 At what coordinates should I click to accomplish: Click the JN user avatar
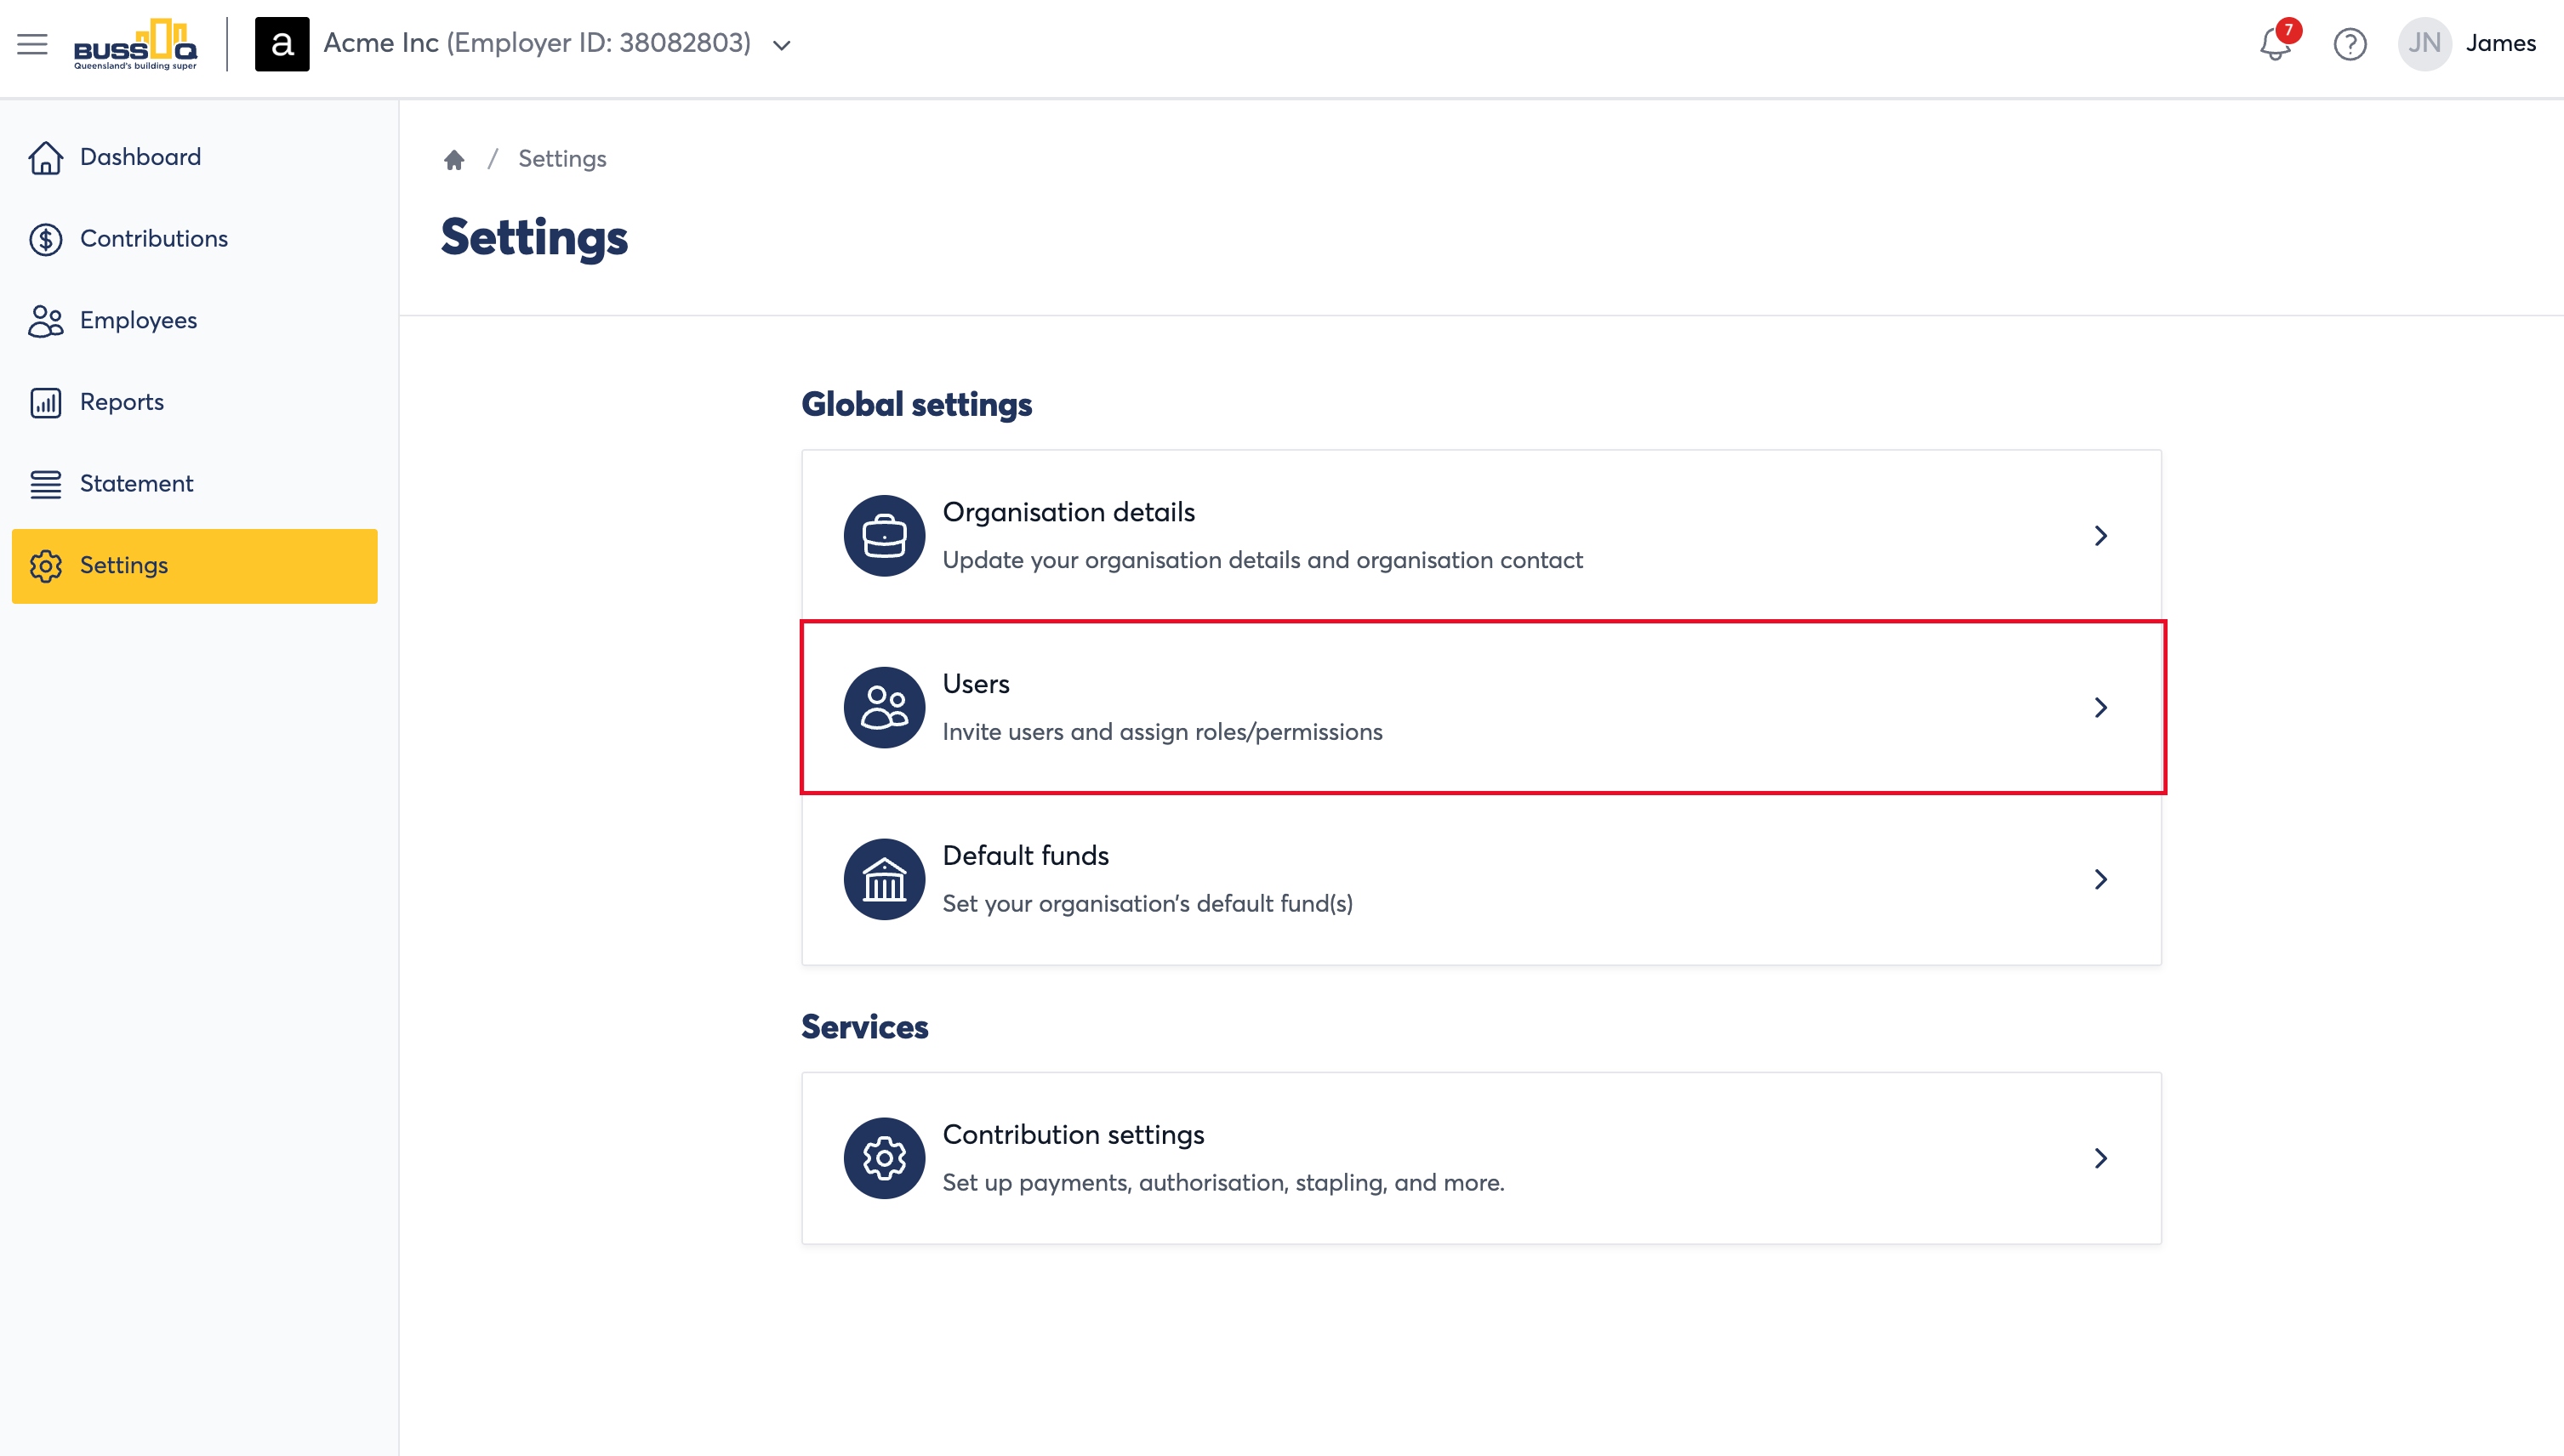tap(2424, 44)
